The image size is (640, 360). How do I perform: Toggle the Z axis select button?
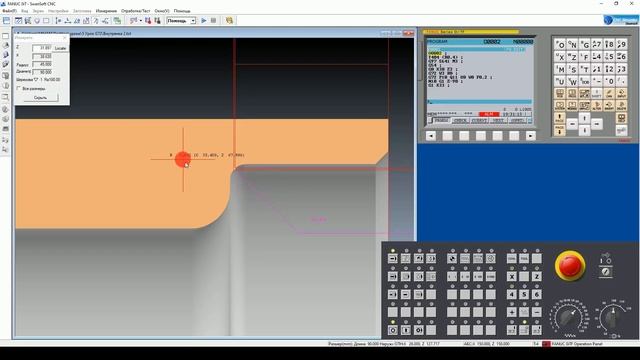point(537,276)
